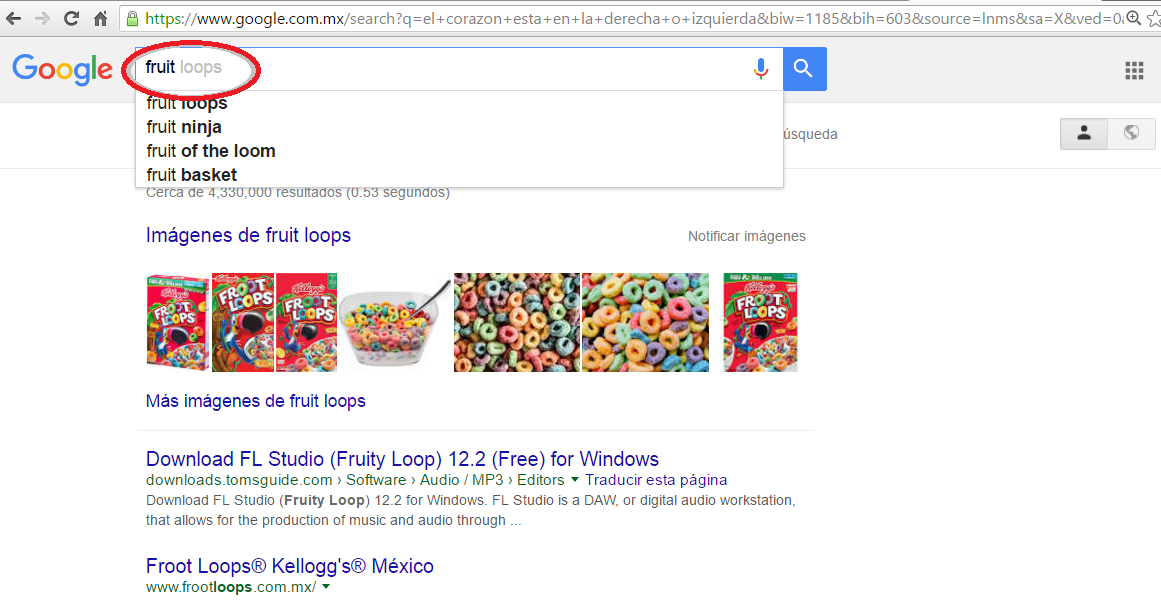Screen dimensions: 1161x600
Task: Click the FL Studio result description snippet
Action: click(471, 510)
